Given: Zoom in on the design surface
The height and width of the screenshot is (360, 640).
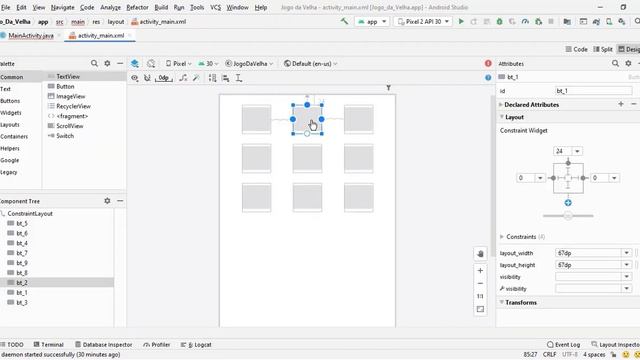Looking at the screenshot, I should click(480, 271).
